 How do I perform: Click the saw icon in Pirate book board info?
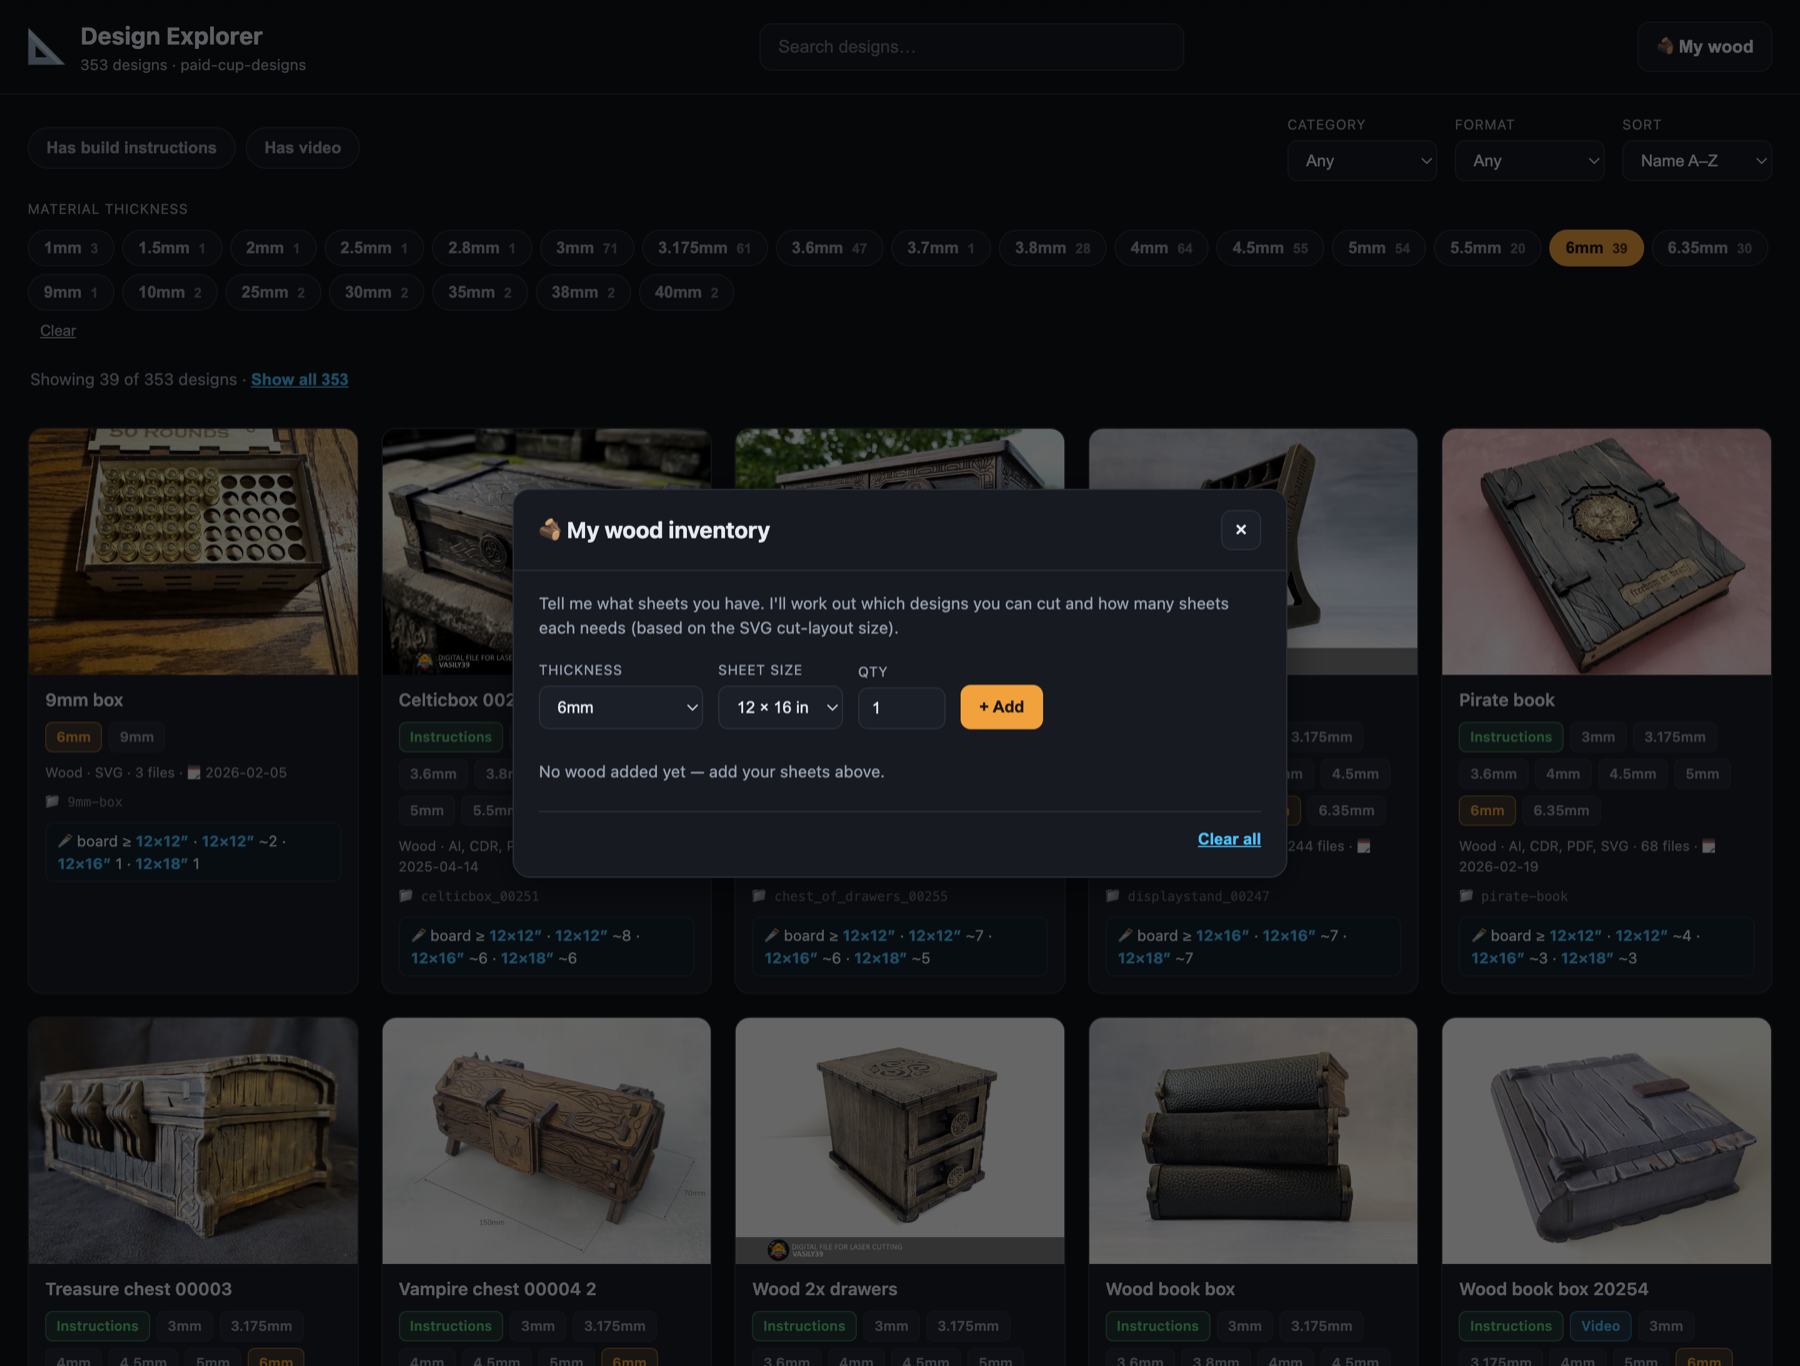click(1479, 935)
